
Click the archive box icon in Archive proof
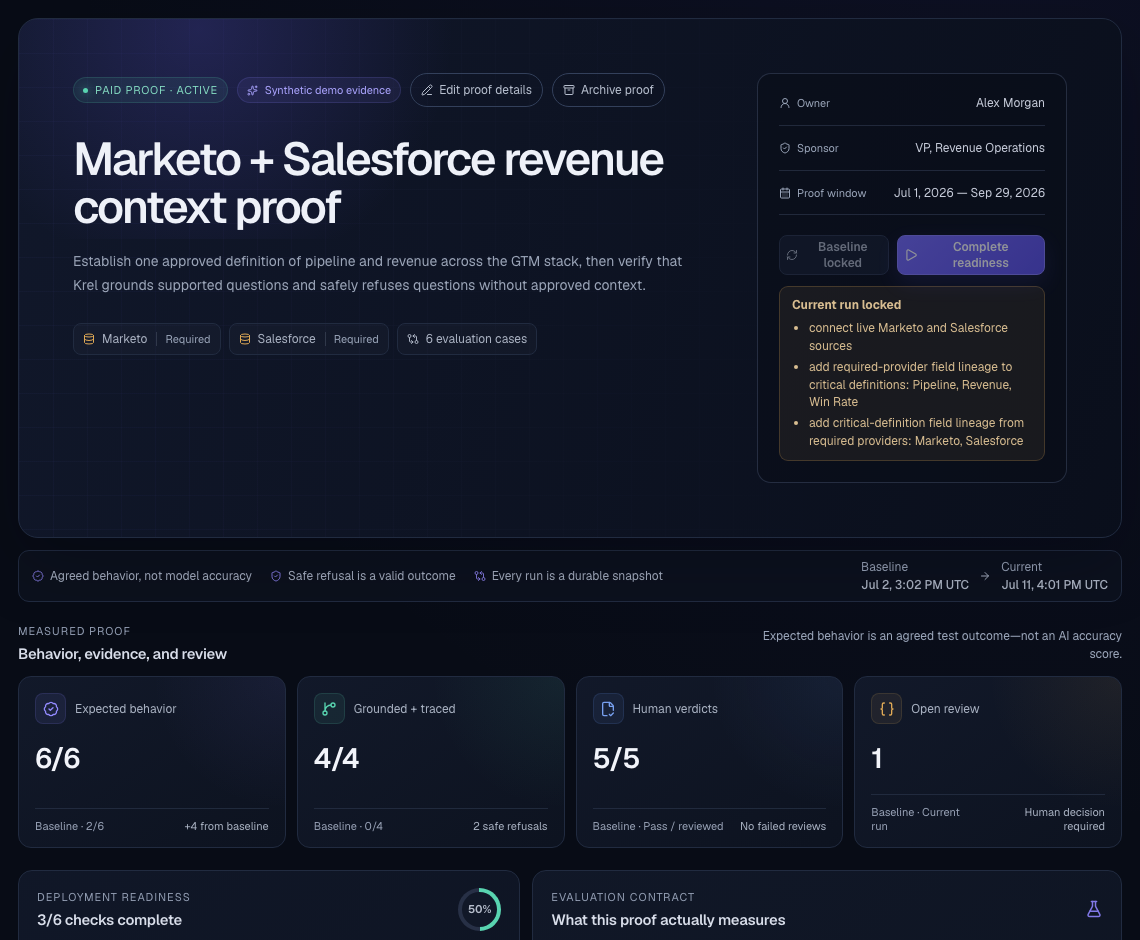point(569,90)
